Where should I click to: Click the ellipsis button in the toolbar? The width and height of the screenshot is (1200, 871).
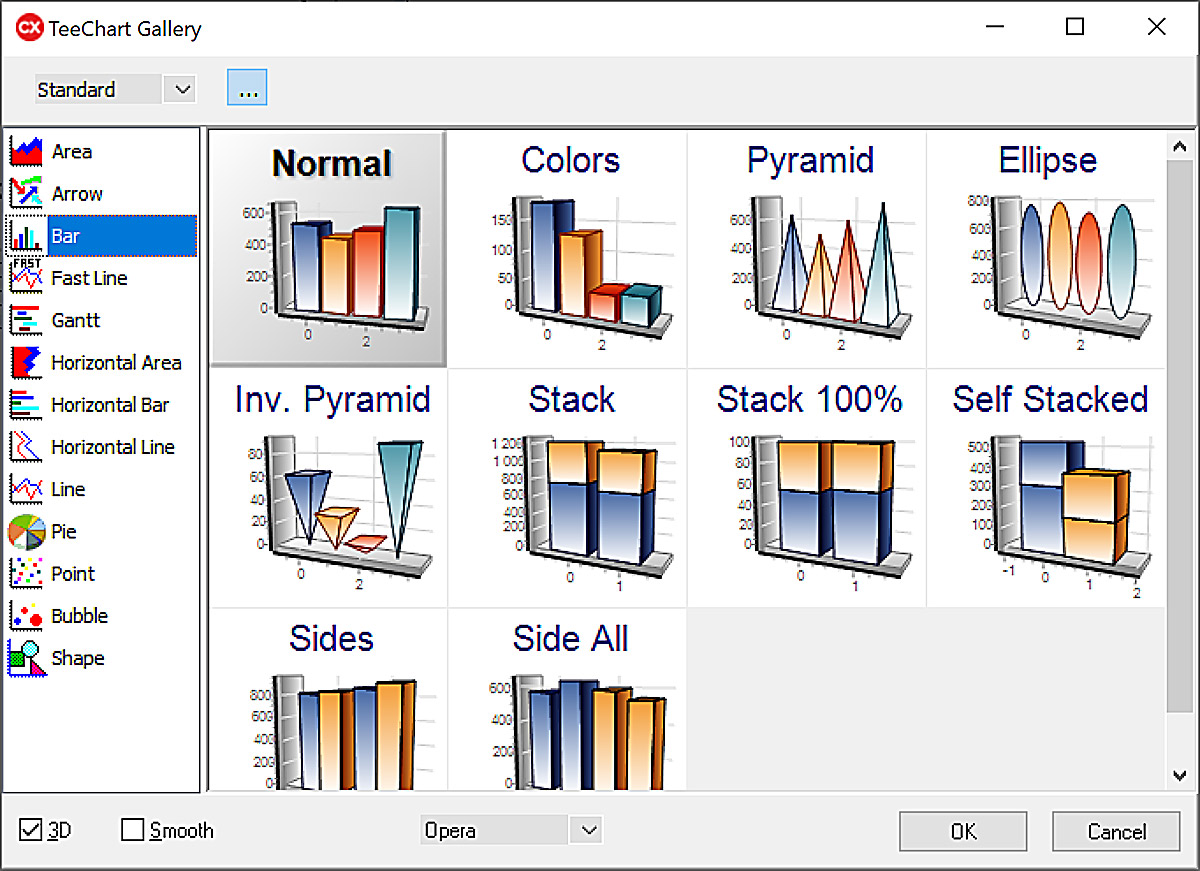(x=247, y=88)
